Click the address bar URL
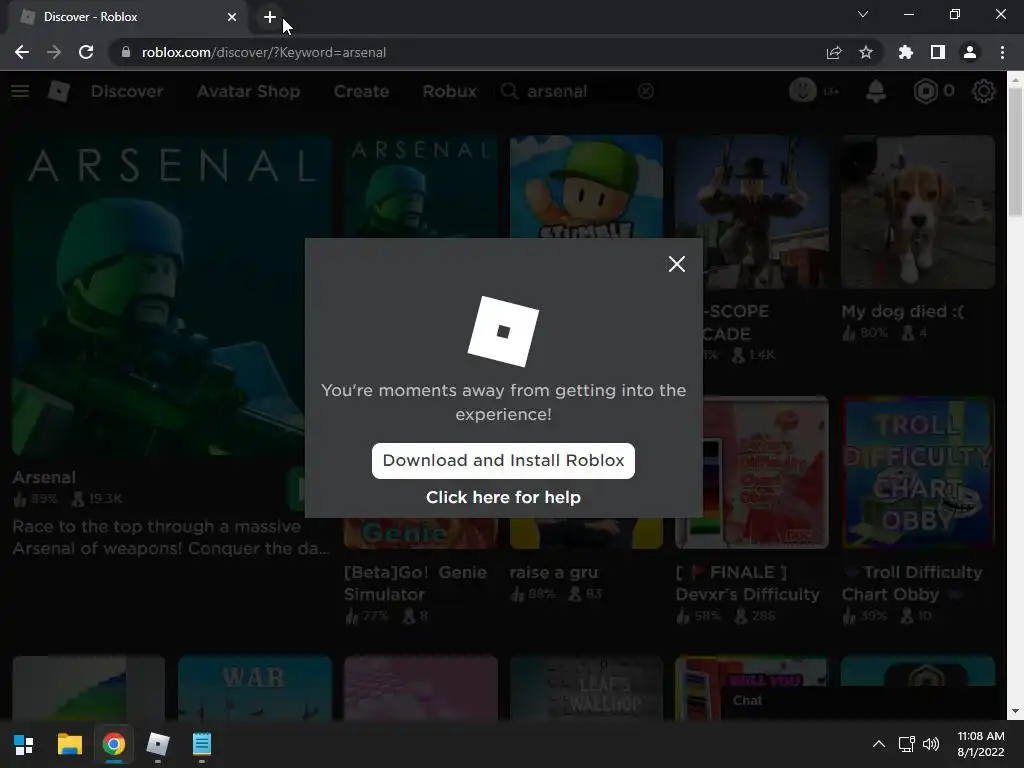Screen dimensions: 1024x768 pos(264,52)
